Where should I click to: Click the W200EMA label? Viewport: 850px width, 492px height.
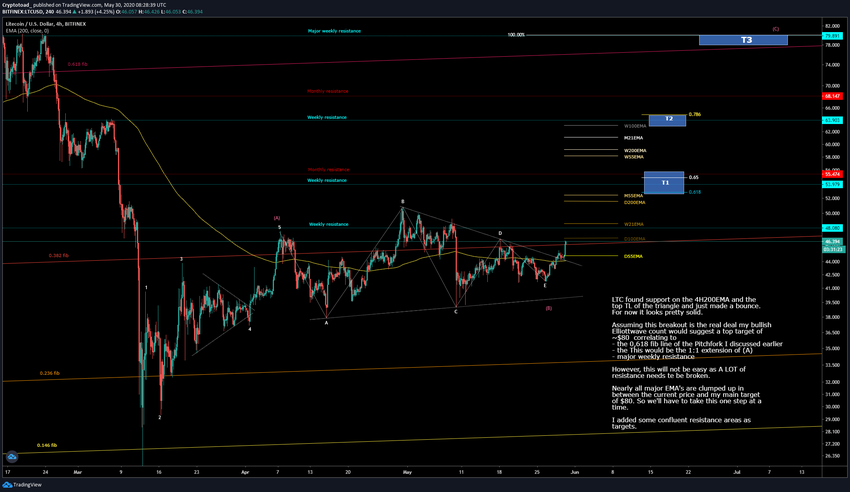635,151
